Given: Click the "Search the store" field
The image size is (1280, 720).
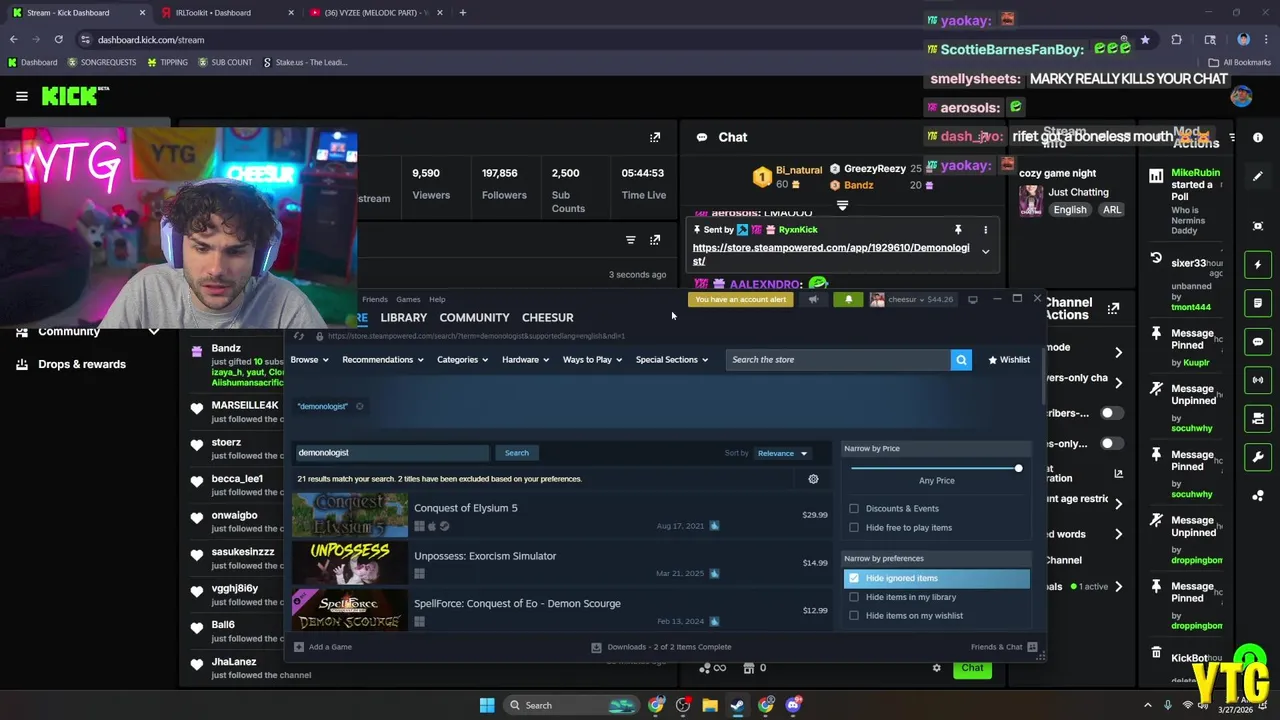Looking at the screenshot, I should (x=838, y=360).
